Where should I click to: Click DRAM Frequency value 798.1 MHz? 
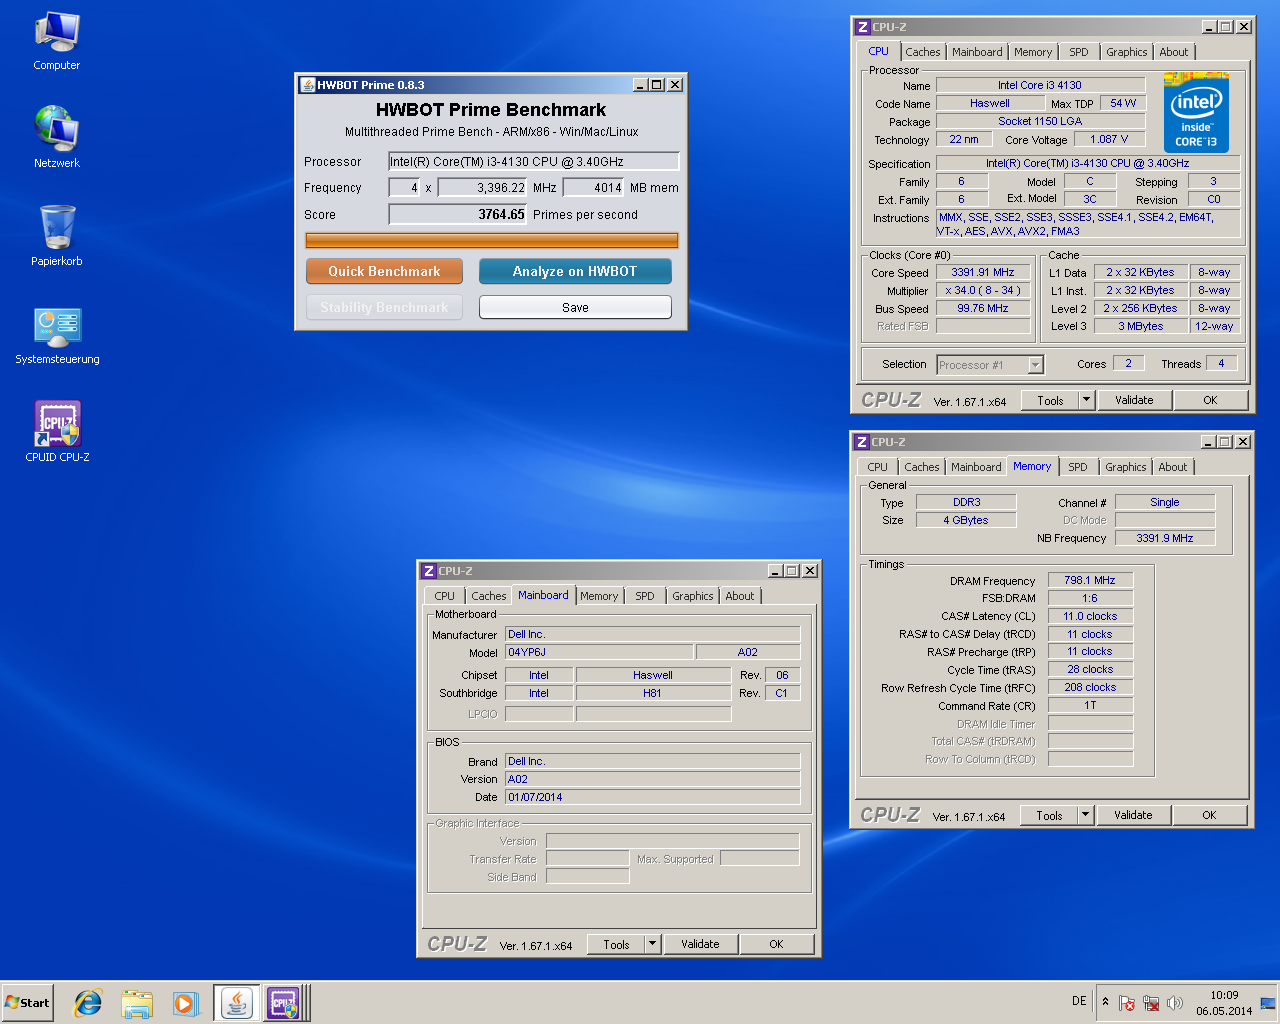click(x=1090, y=580)
